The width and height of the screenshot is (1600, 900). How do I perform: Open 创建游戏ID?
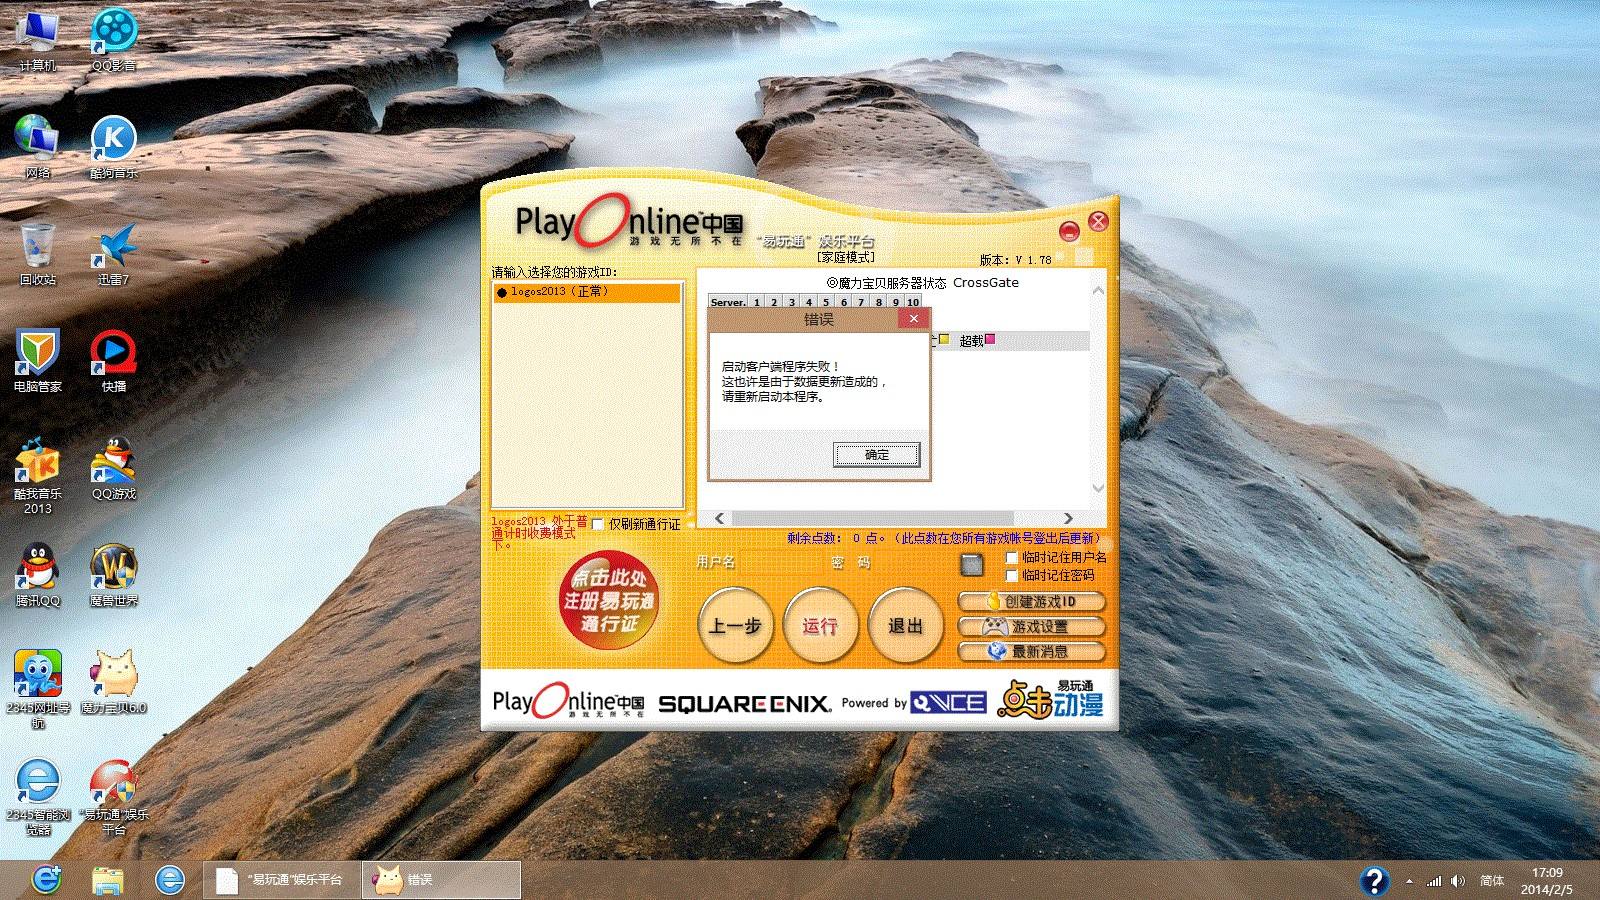point(1031,601)
